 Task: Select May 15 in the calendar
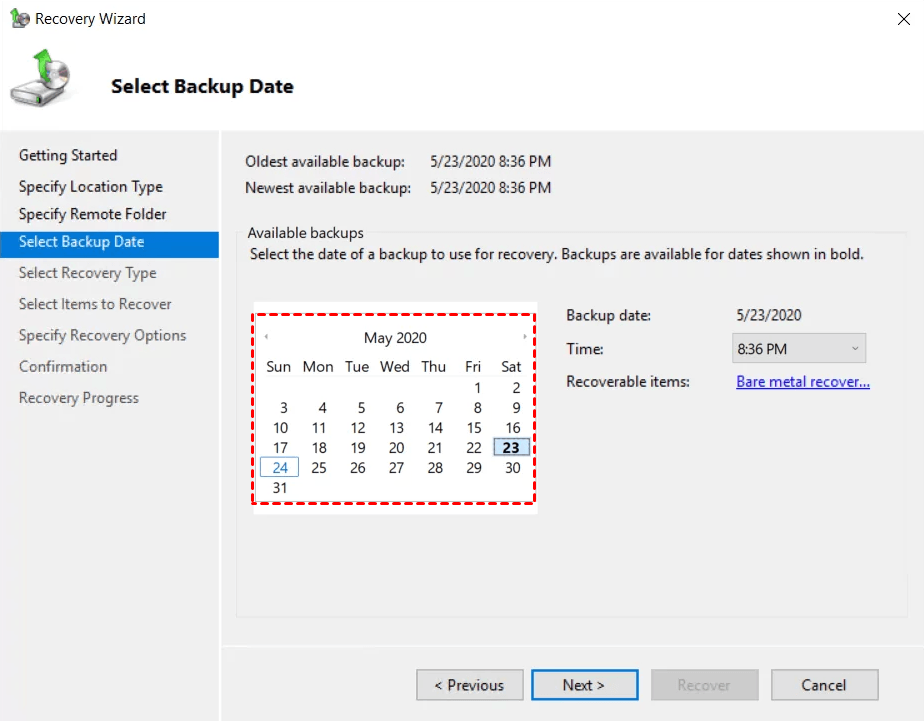pos(474,428)
